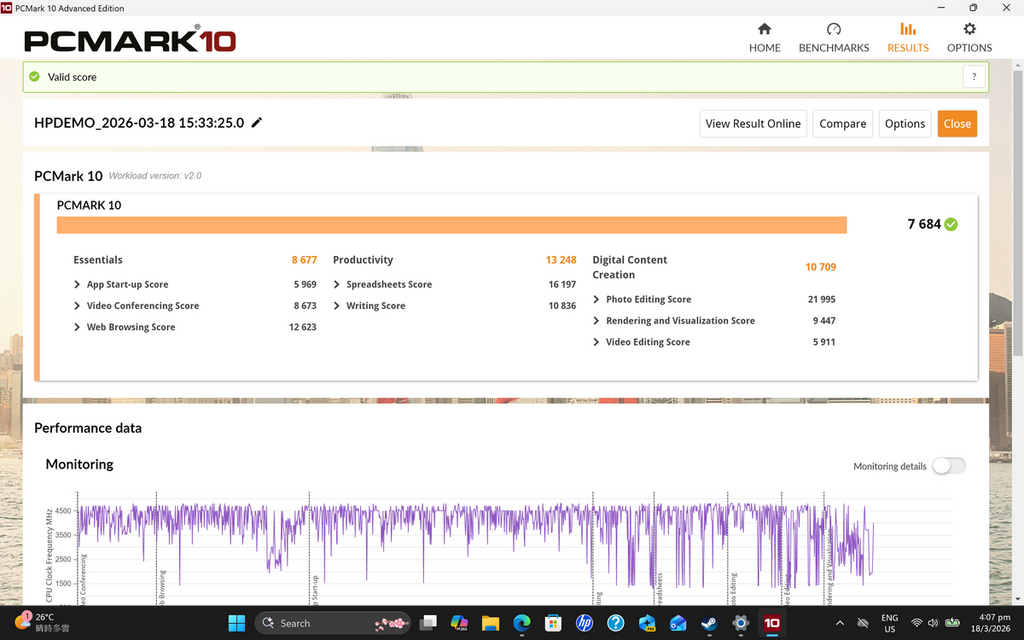The image size is (1024, 640).
Task: Open Steam from the taskbar
Action: 709,623
